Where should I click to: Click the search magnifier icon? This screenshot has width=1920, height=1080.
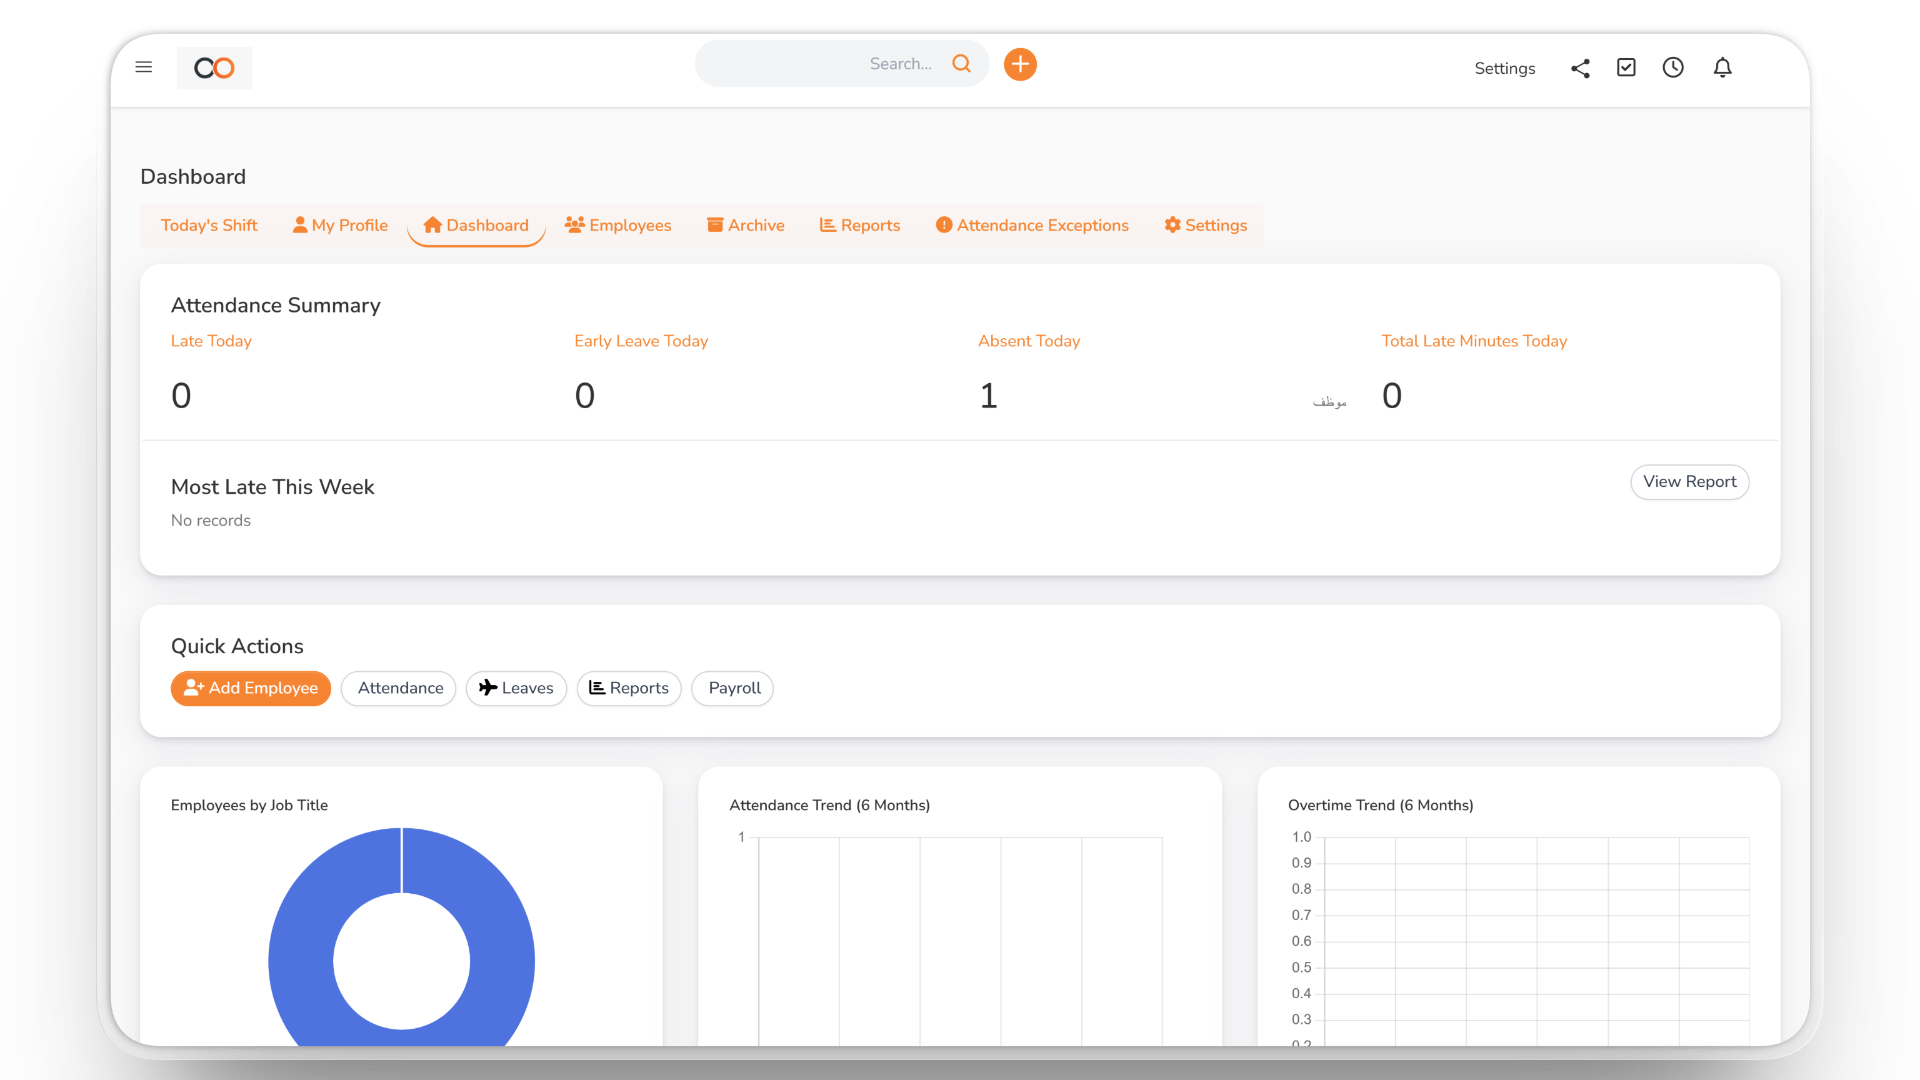click(x=961, y=63)
